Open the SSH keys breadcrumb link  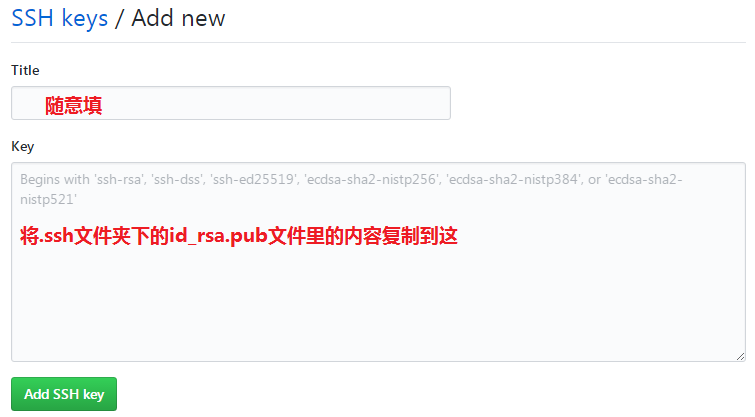tap(60, 19)
